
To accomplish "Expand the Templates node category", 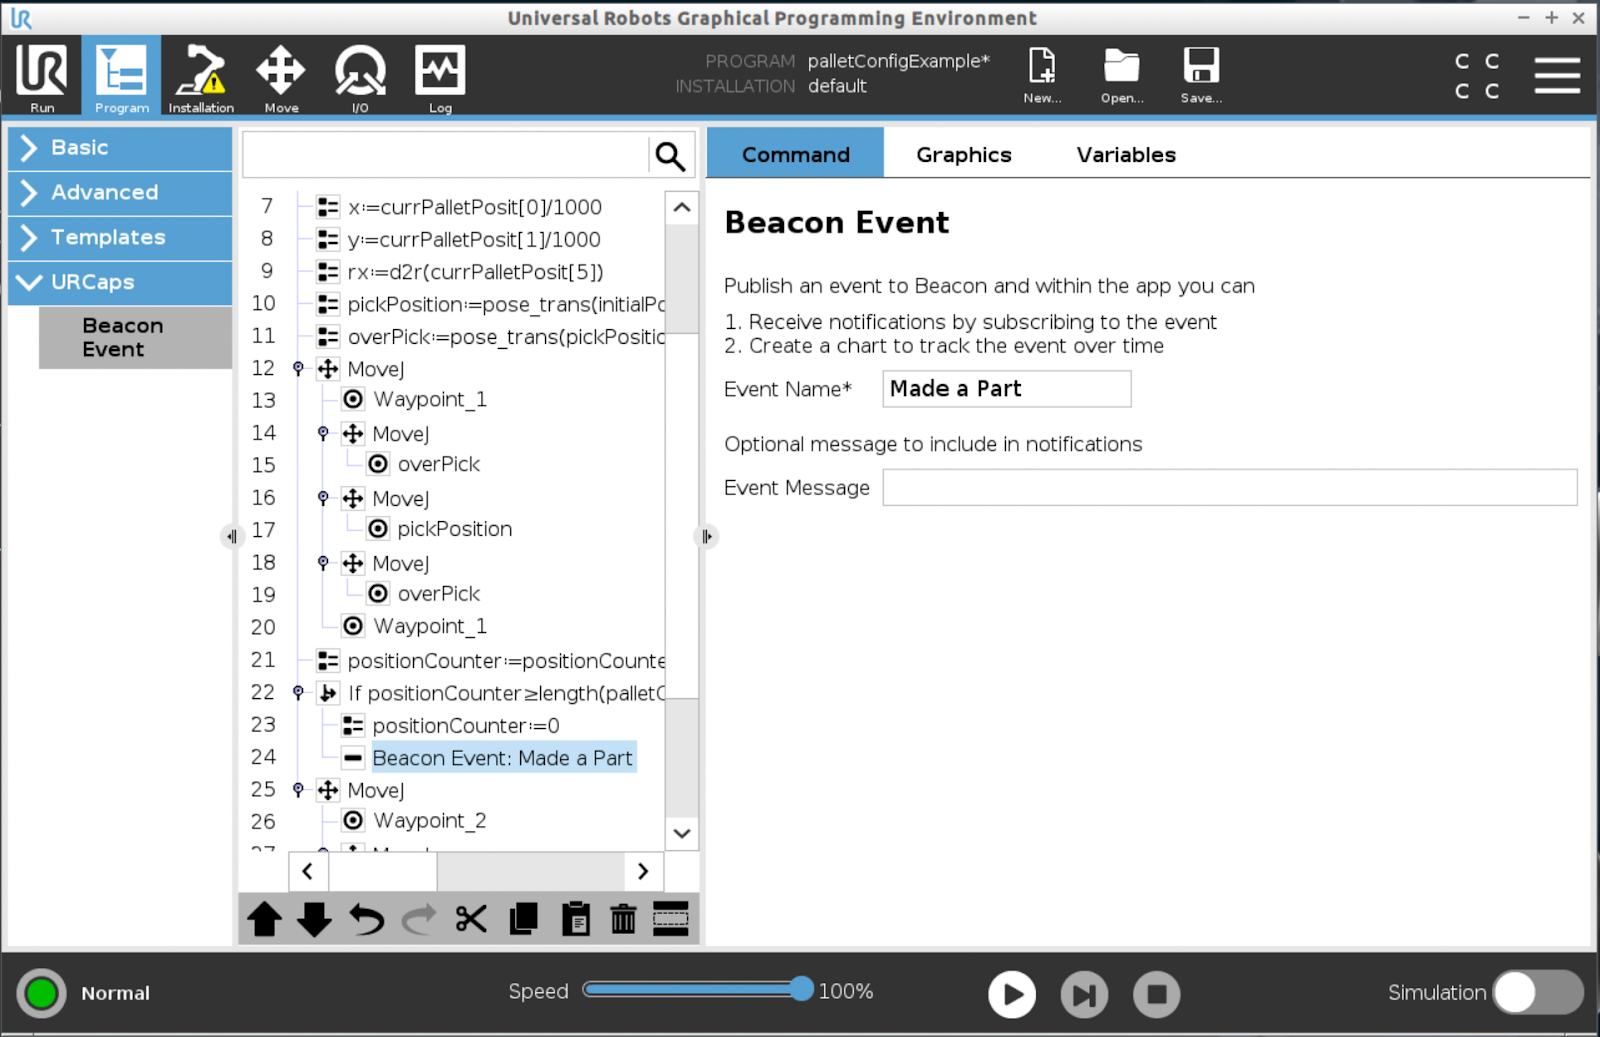I will click(120, 238).
